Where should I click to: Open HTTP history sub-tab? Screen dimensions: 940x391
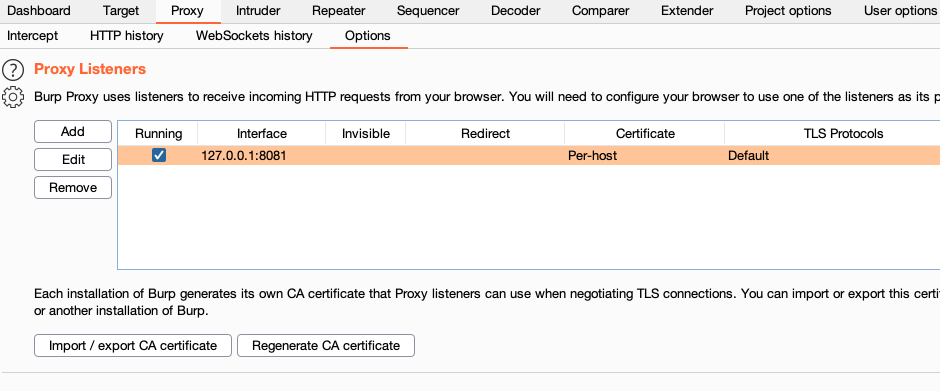pos(126,36)
